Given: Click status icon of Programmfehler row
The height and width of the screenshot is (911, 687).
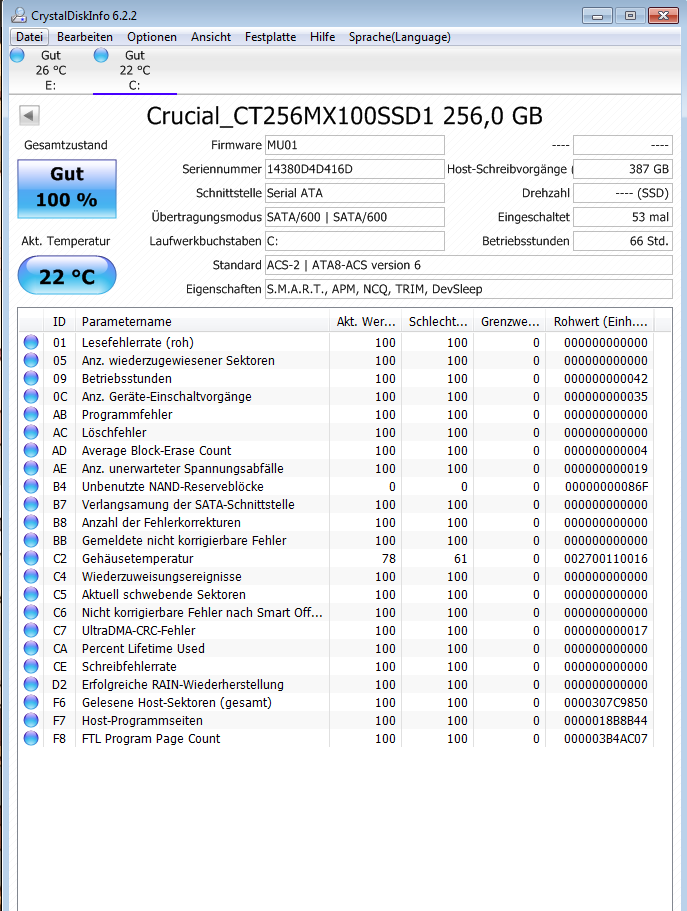Looking at the screenshot, I should click(x=31, y=414).
